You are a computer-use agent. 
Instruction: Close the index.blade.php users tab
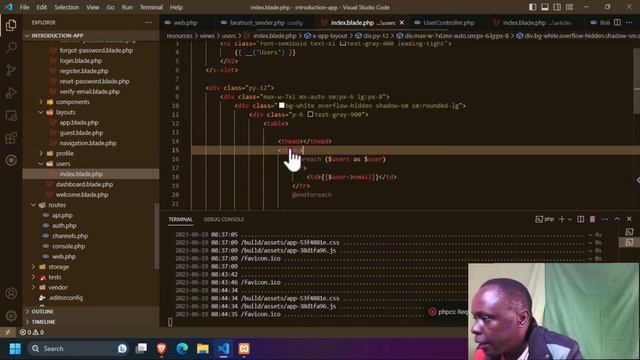(x=402, y=22)
